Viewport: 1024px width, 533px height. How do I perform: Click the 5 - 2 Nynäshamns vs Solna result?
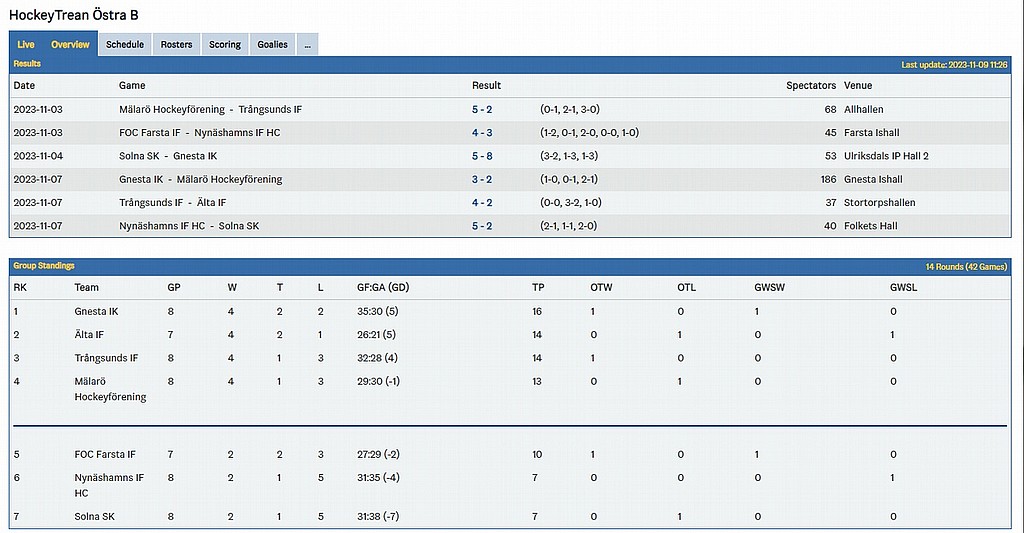coord(482,226)
